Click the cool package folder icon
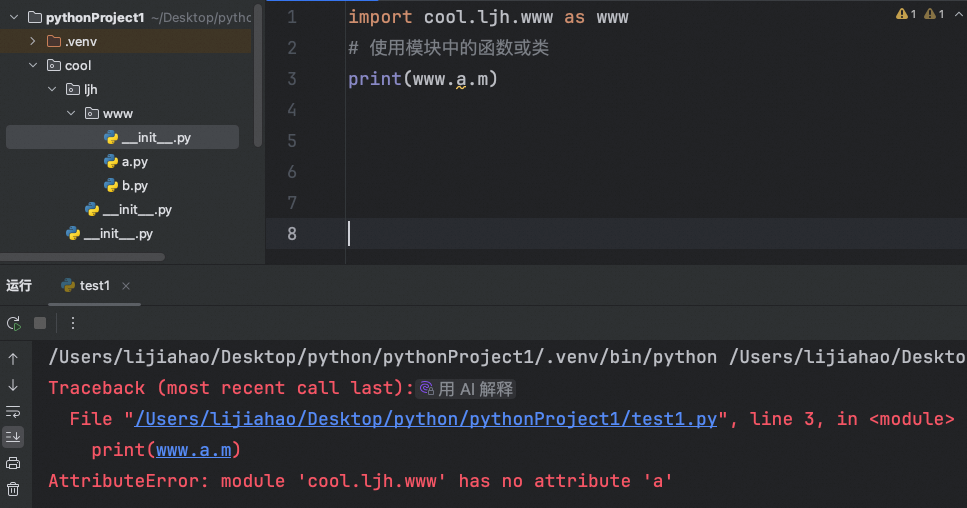967x508 pixels. pyautogui.click(x=54, y=65)
